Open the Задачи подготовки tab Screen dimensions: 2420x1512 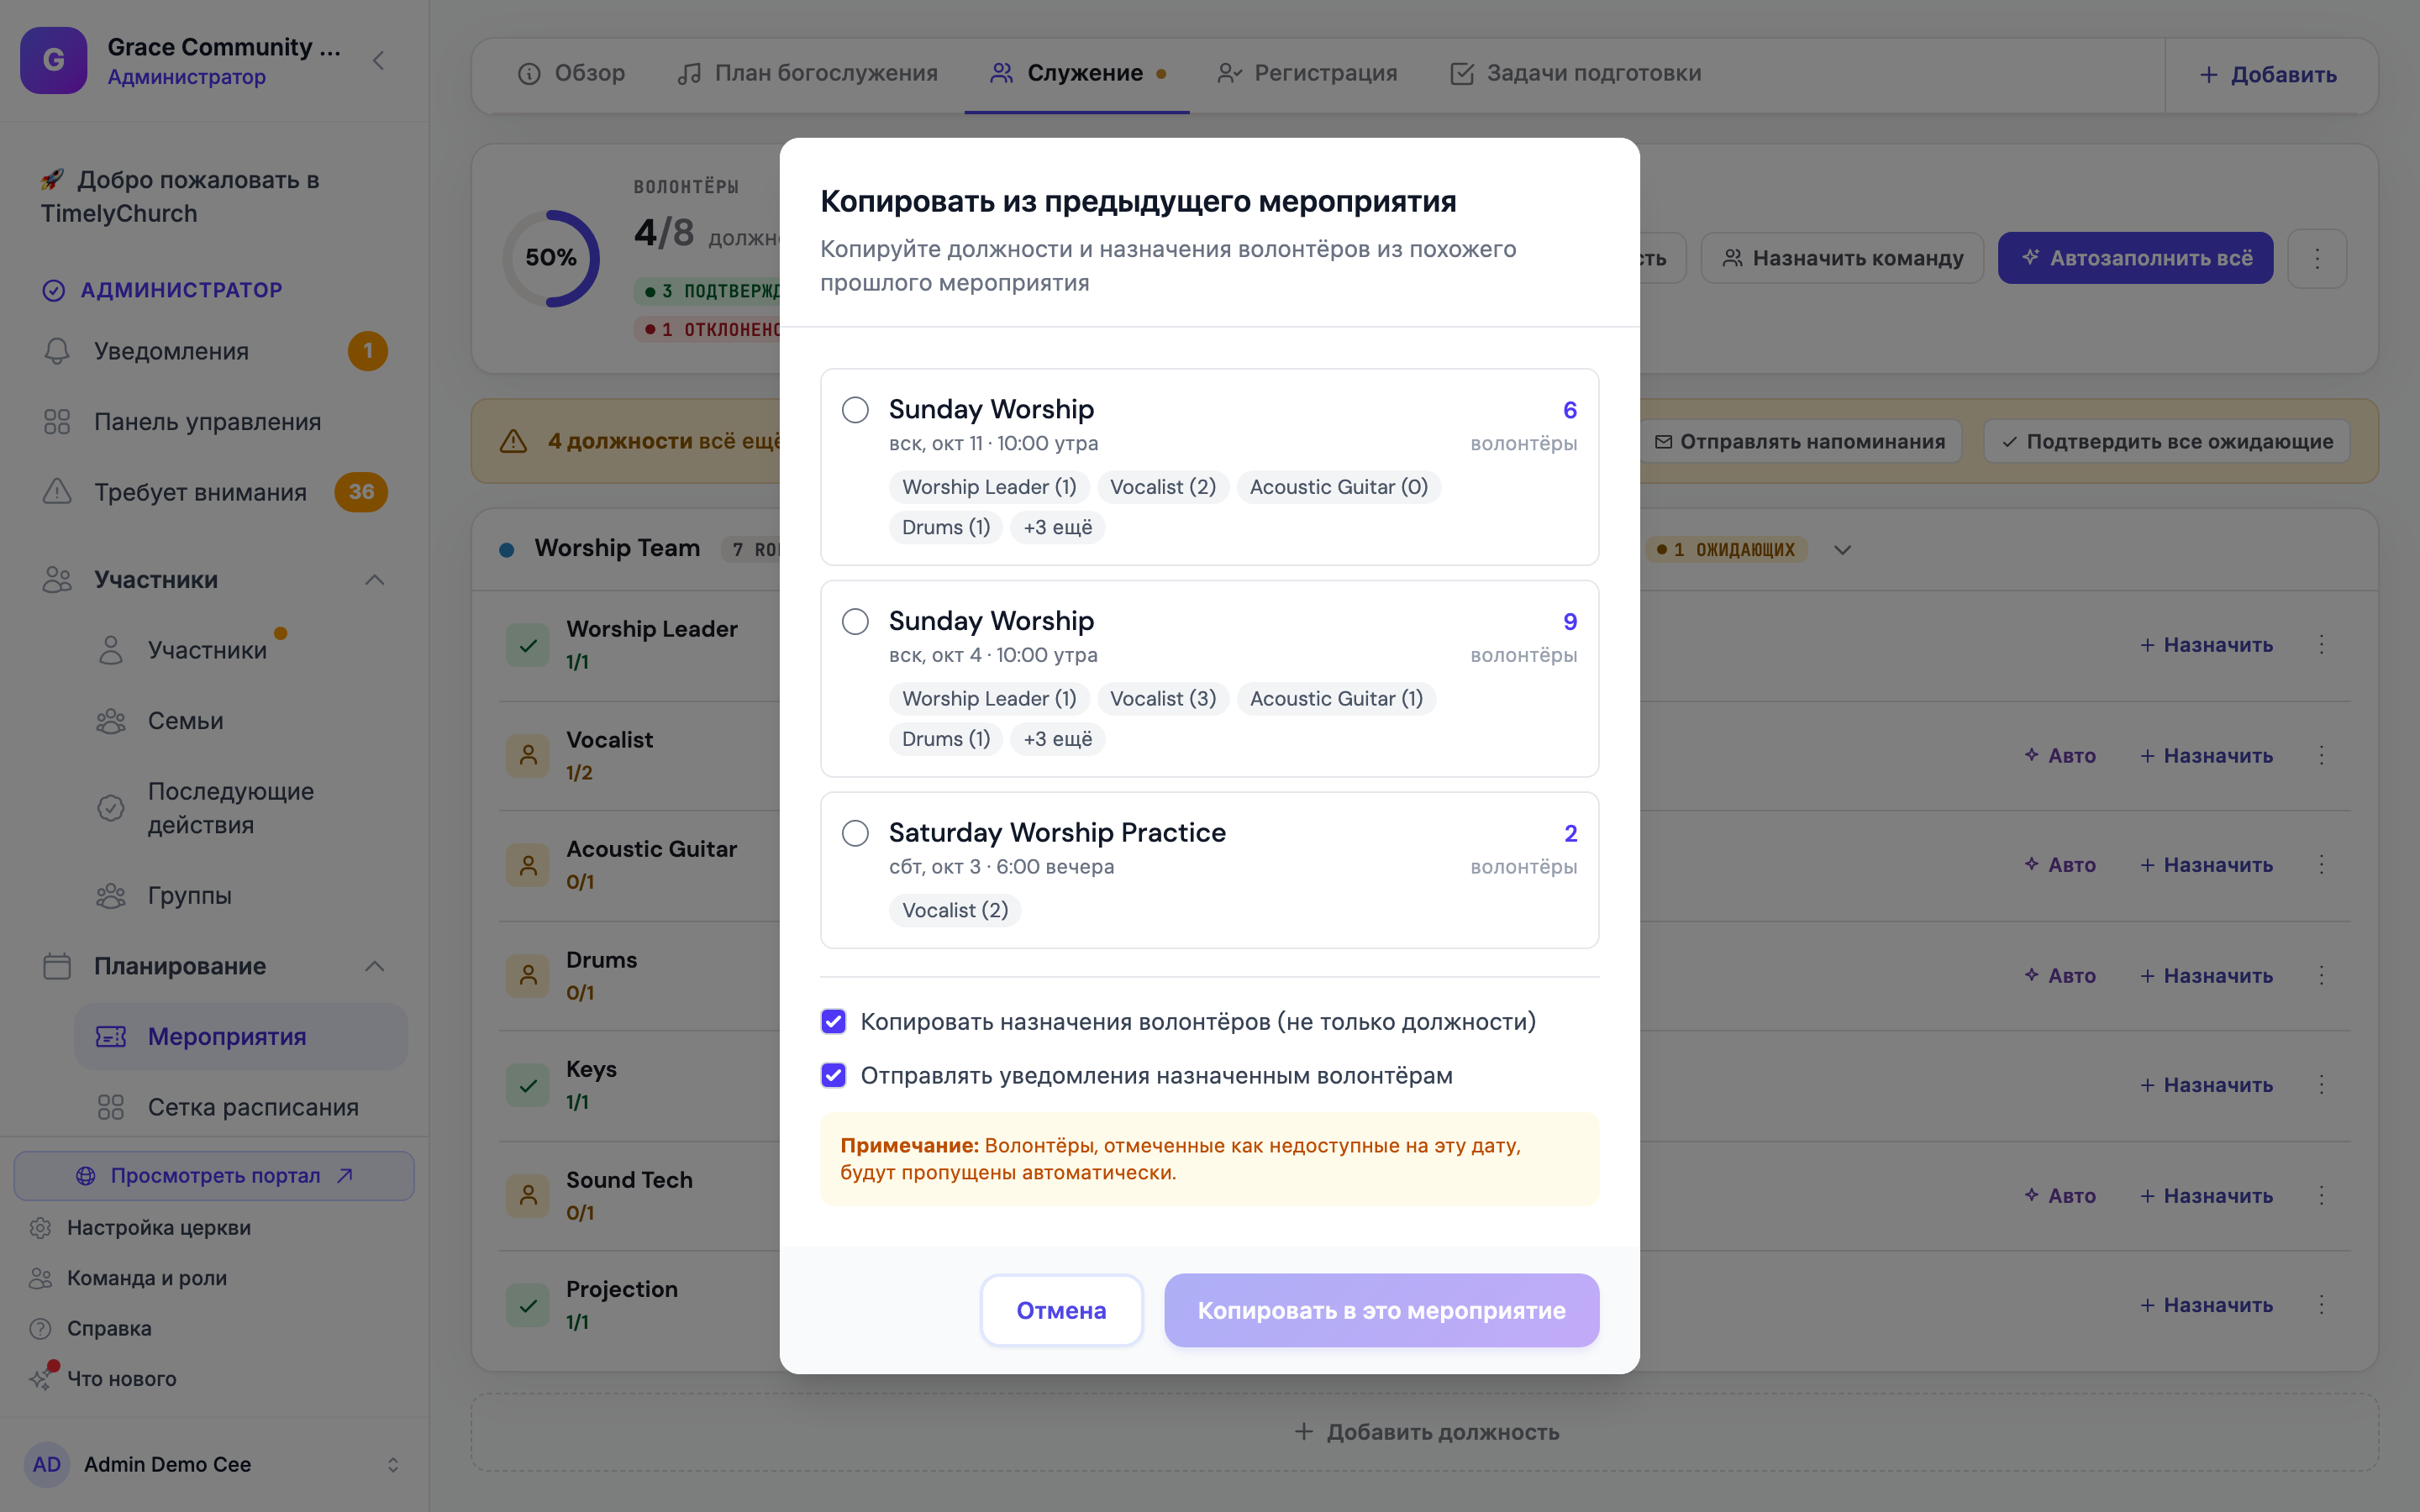click(1576, 73)
